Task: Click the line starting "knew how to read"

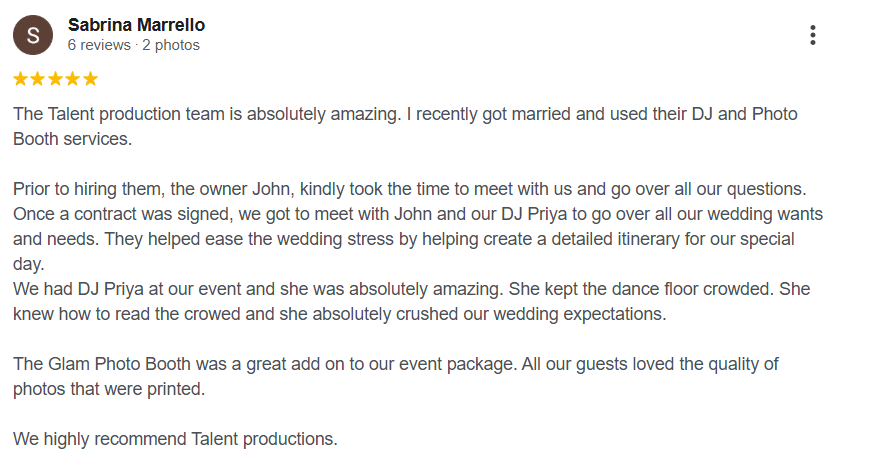Action: tap(340, 314)
